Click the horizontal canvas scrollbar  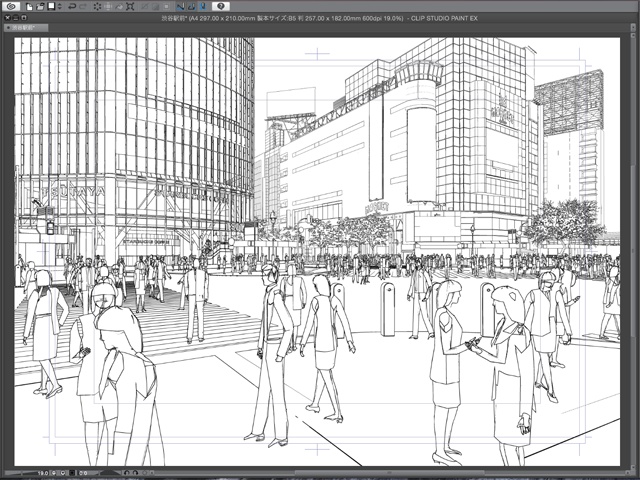pyautogui.click(x=388, y=473)
